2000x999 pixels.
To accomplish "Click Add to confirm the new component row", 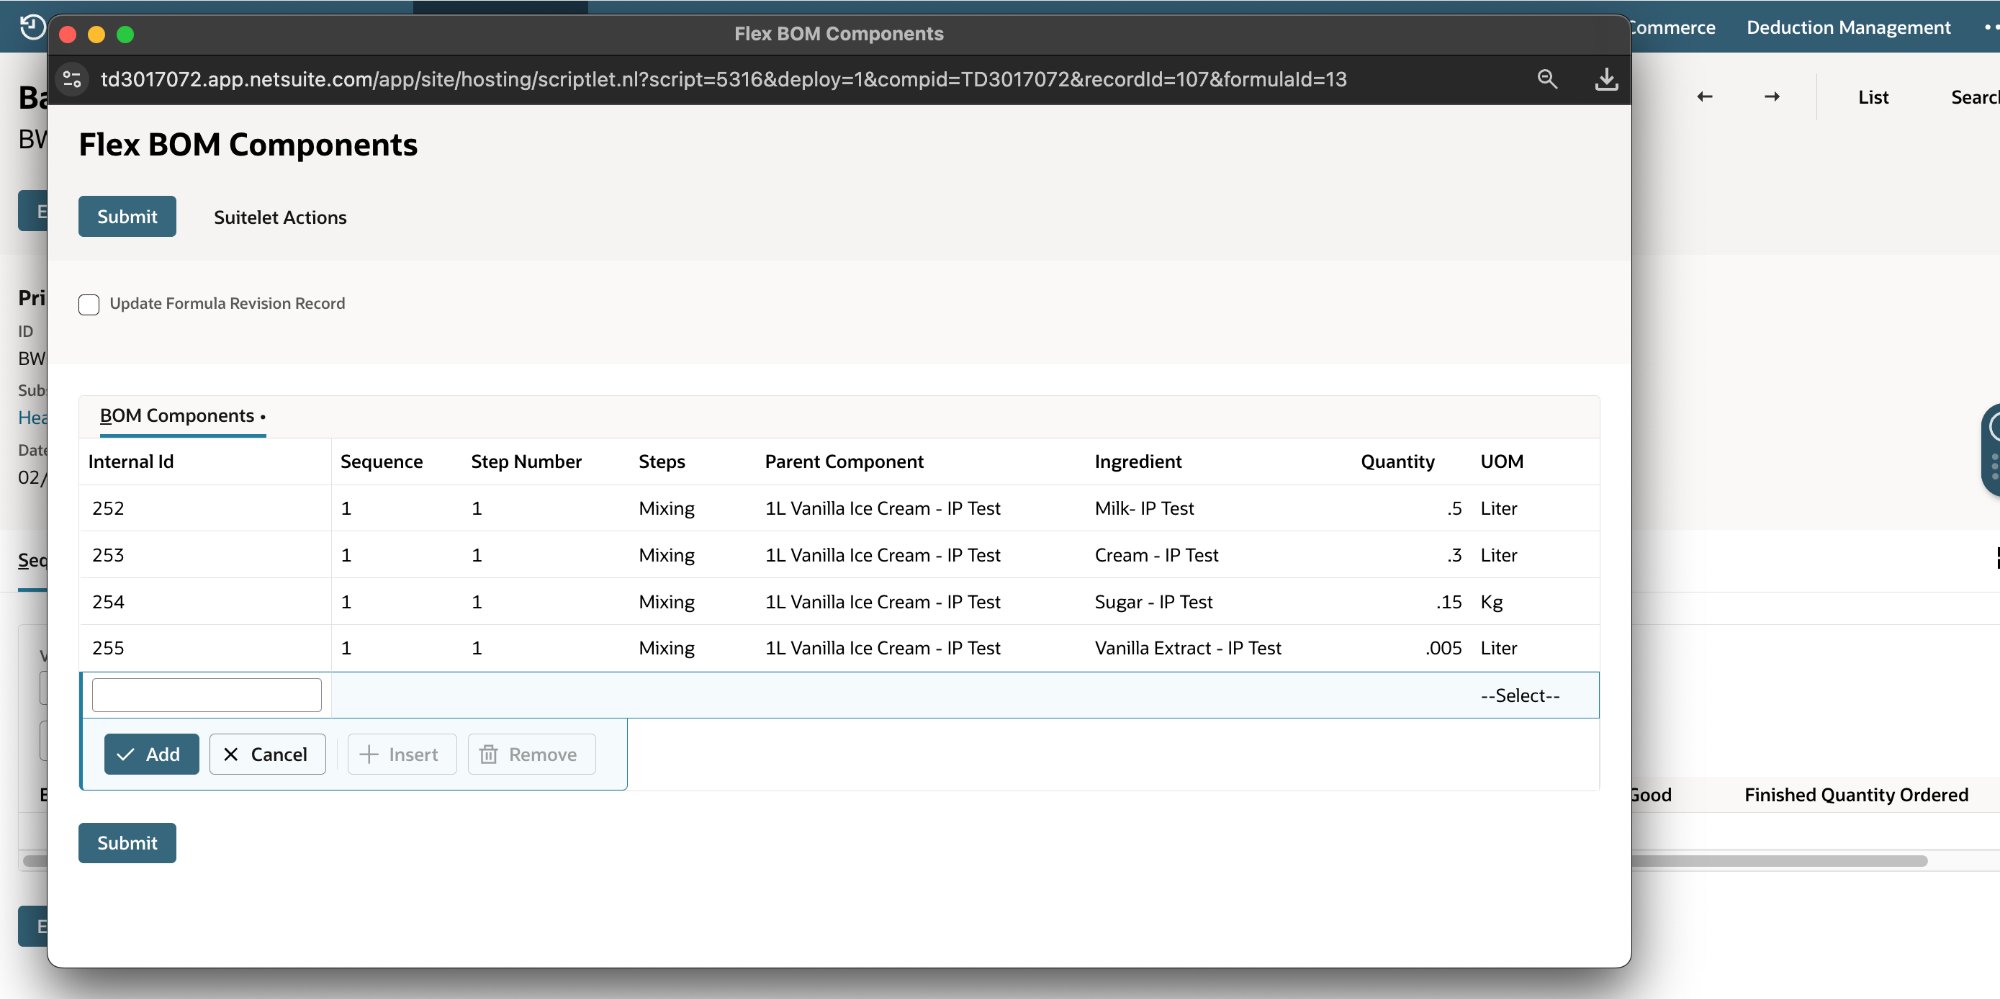I will [151, 754].
